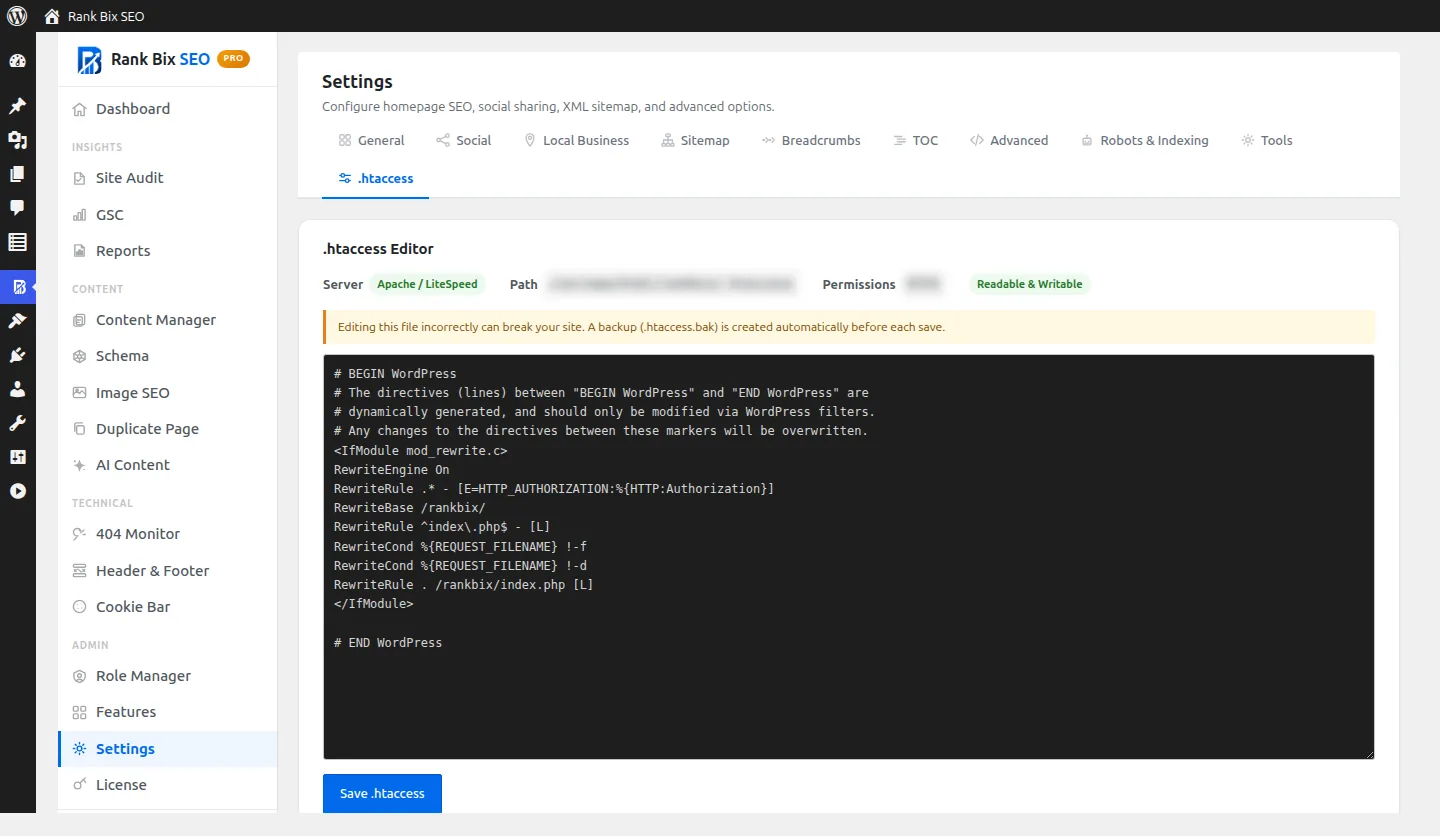Open the Media library icon
Screen dimensions: 1440x836
point(17,140)
